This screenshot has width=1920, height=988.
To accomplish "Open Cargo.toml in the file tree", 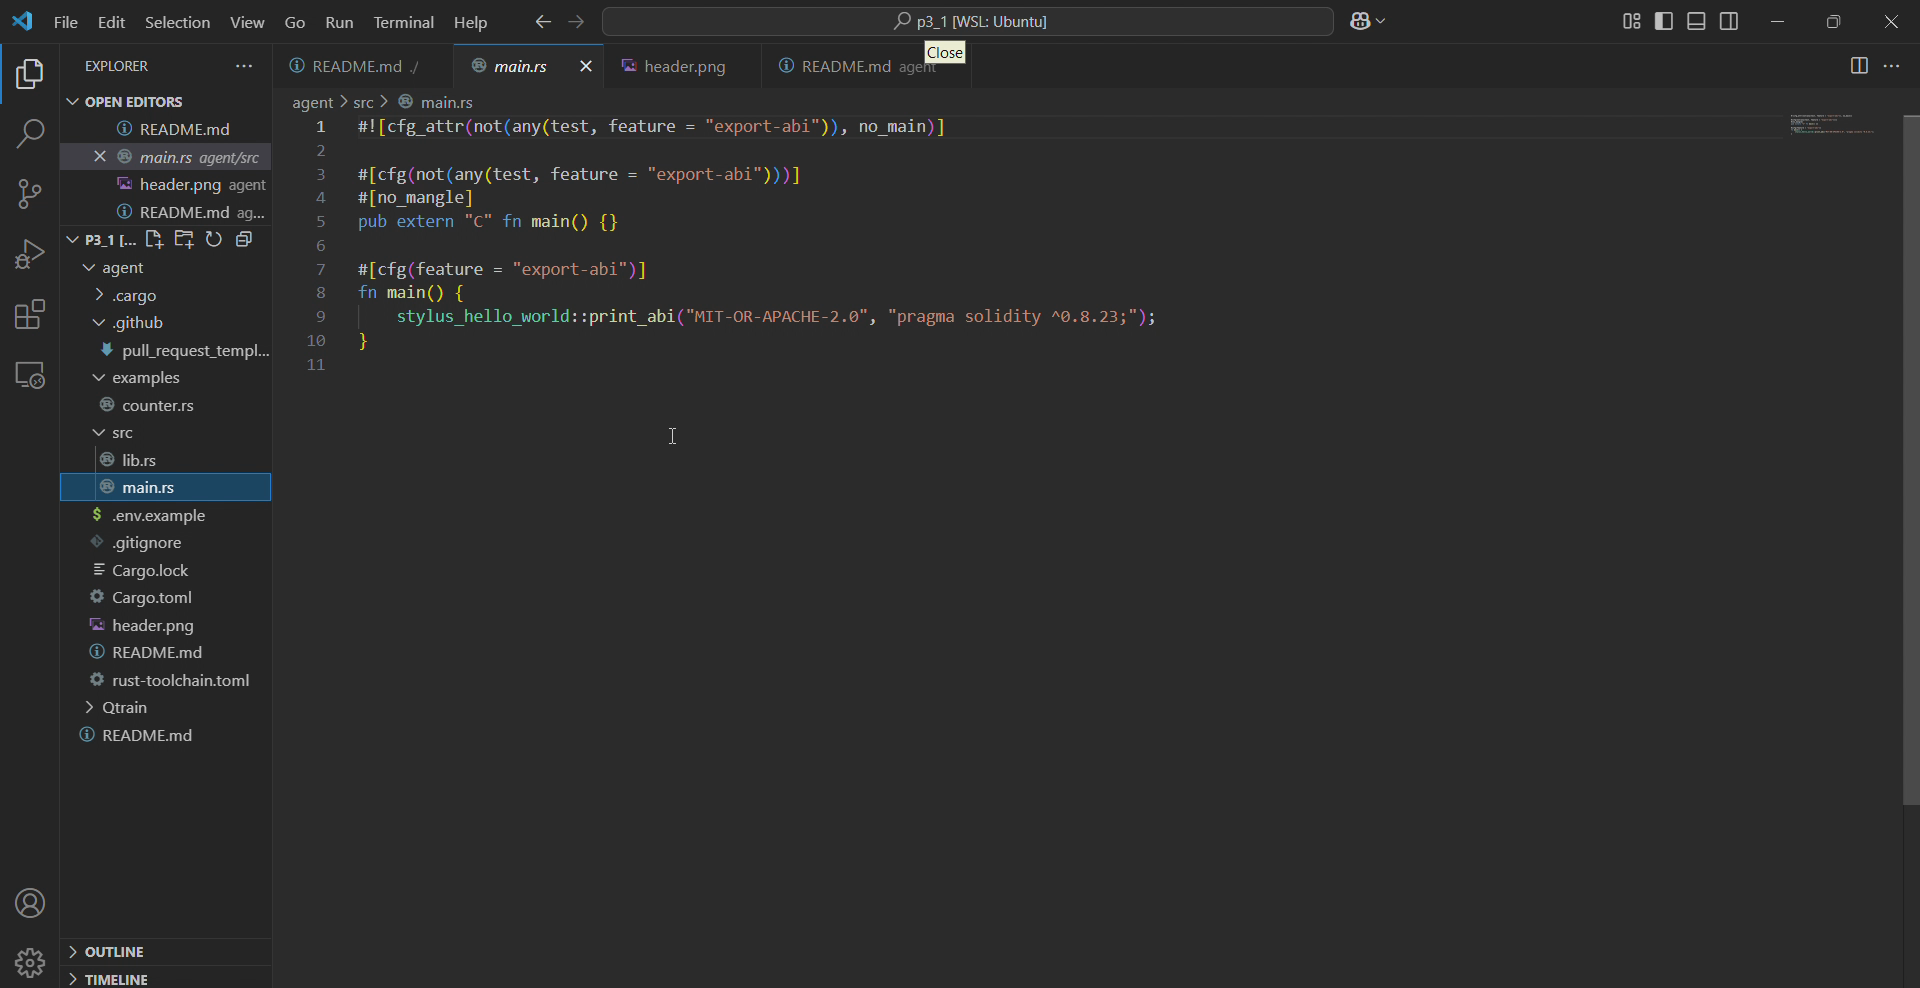I will tap(166, 597).
